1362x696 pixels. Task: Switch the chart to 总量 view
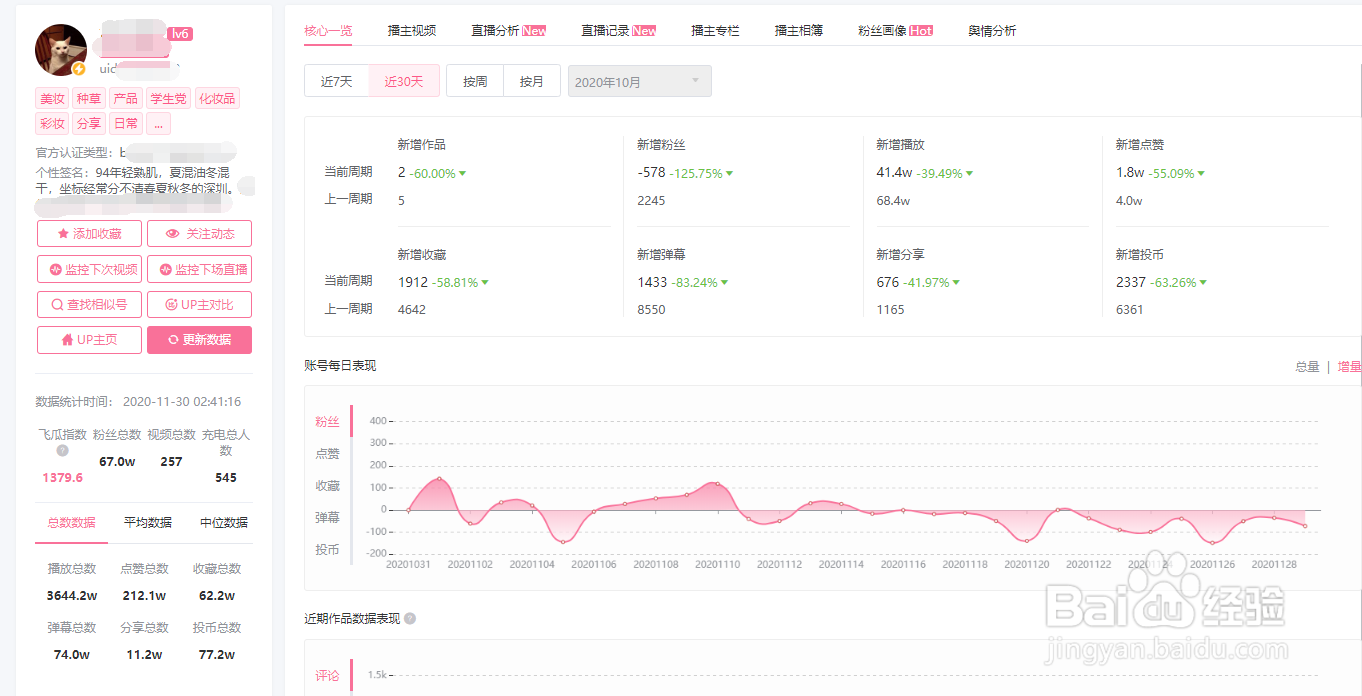[x=1307, y=367]
